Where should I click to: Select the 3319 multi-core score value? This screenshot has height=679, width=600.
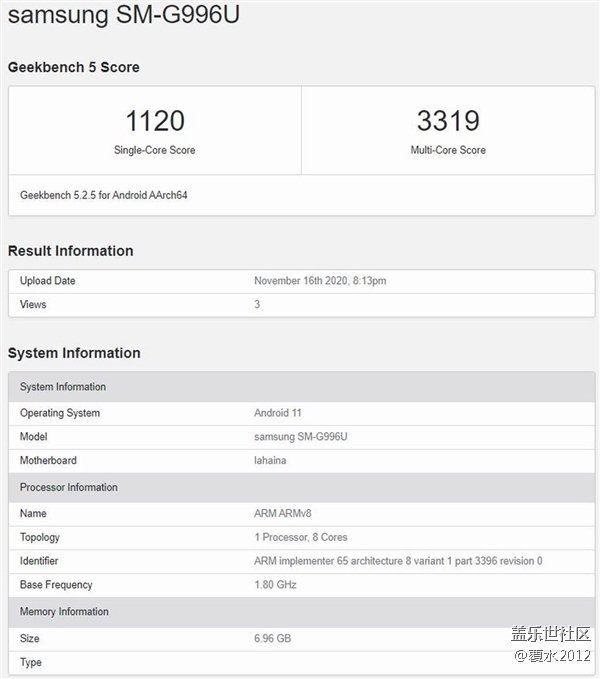[x=447, y=122]
